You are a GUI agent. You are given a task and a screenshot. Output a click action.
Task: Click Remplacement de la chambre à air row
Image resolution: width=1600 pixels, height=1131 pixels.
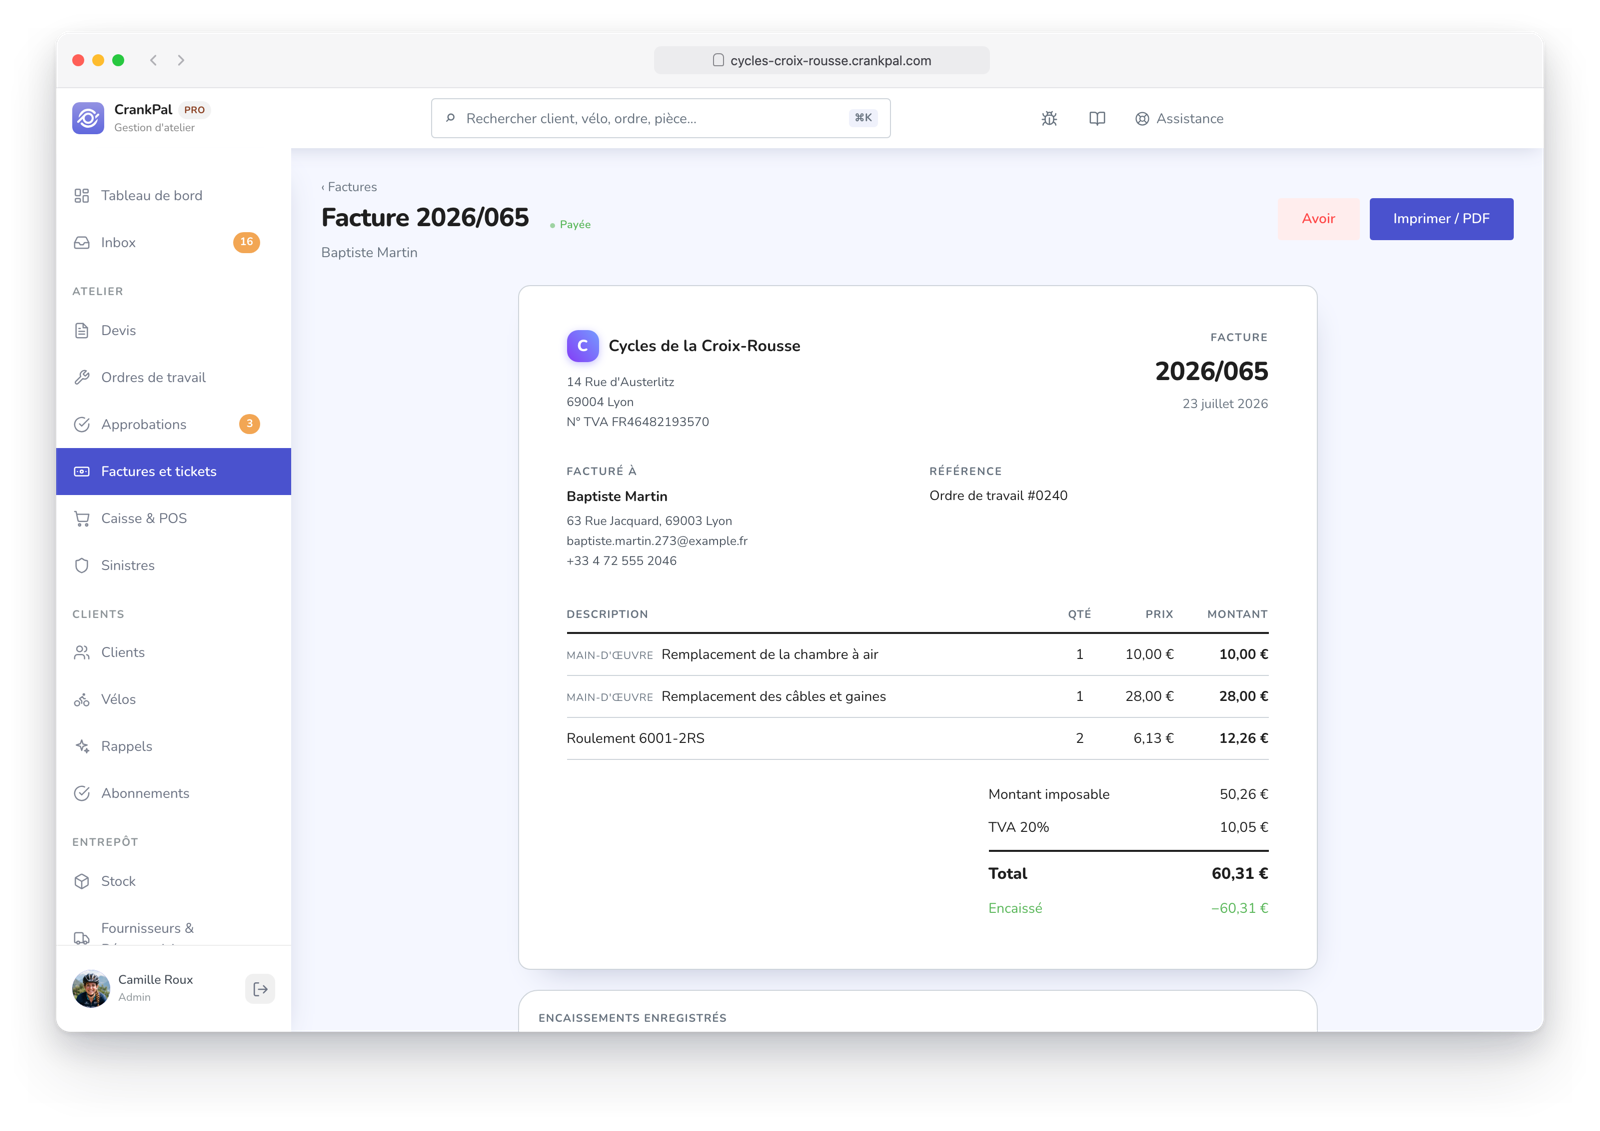[x=917, y=655]
